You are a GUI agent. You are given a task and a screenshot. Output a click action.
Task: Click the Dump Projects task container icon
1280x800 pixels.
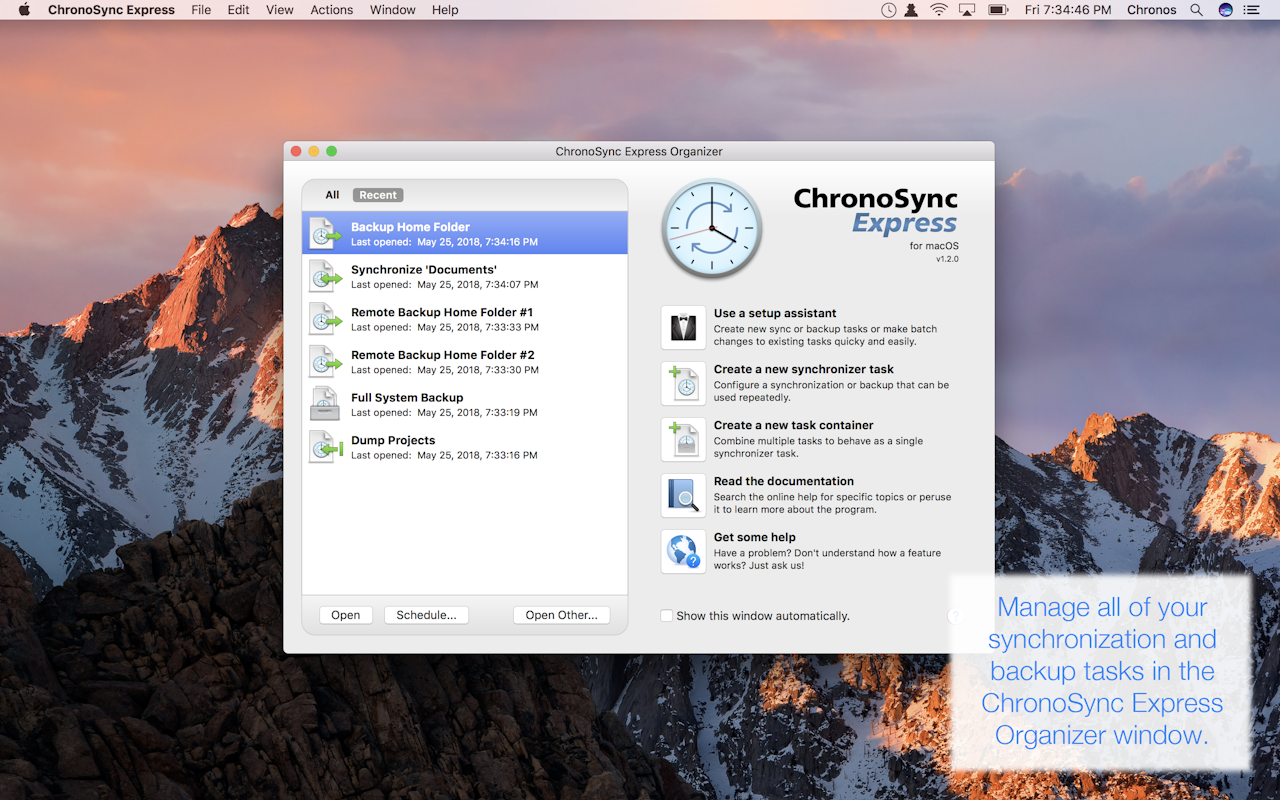click(324, 447)
